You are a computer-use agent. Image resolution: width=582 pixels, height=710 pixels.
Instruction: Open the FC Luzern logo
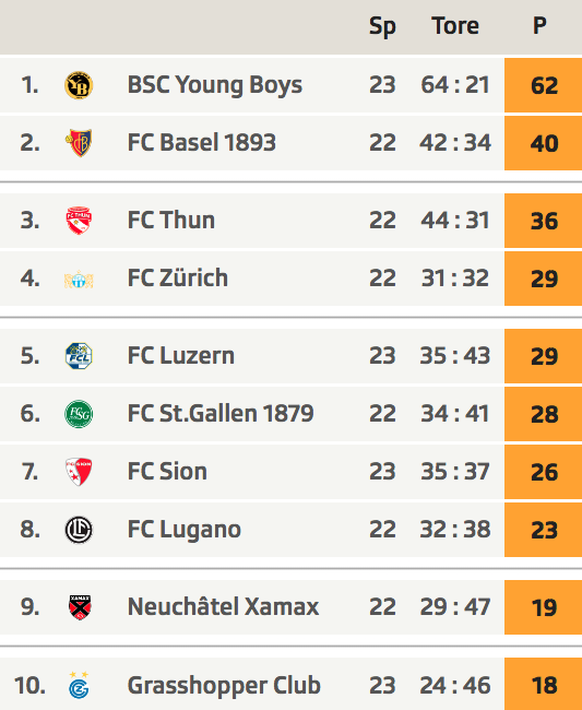[79, 356]
